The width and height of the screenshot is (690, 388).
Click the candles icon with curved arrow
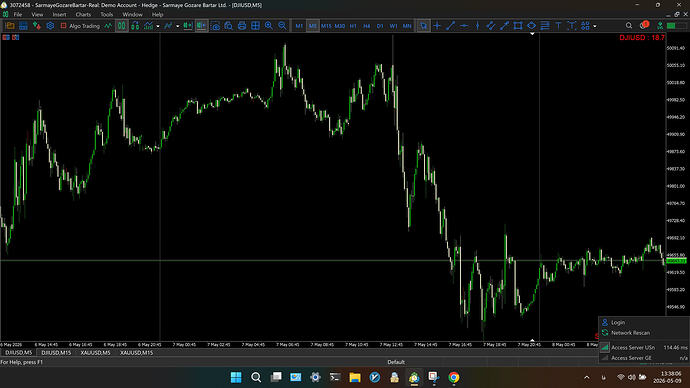tap(135, 26)
